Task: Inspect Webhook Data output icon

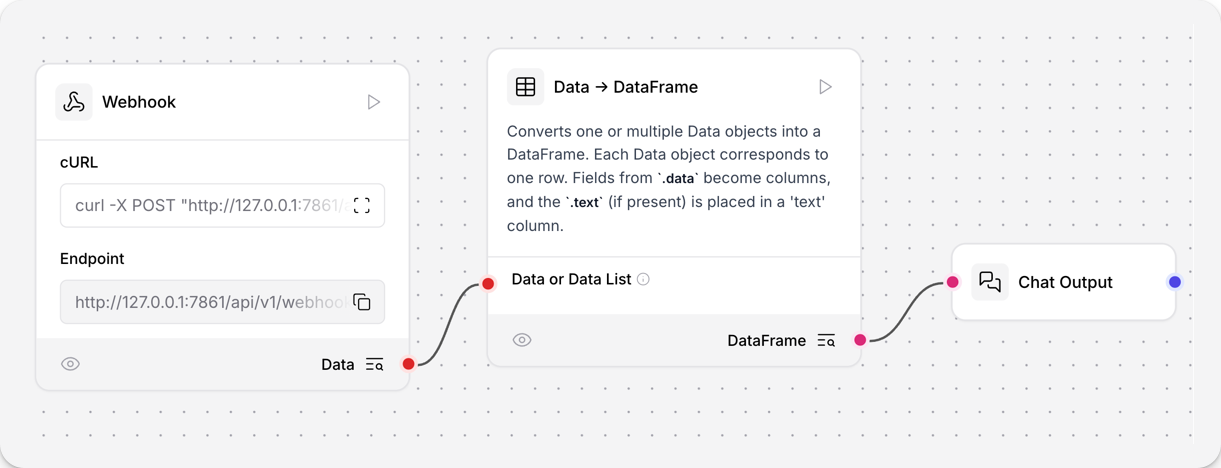Action: [374, 365]
